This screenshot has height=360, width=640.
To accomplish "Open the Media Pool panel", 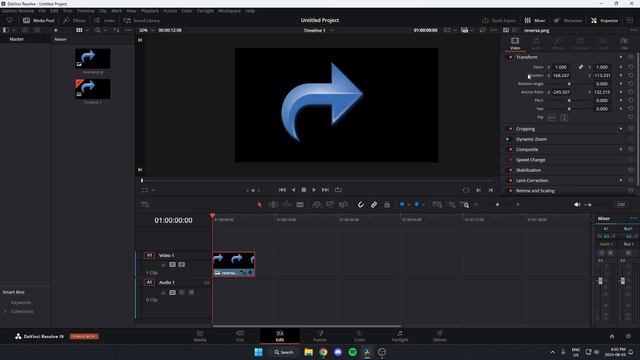I will [38, 20].
